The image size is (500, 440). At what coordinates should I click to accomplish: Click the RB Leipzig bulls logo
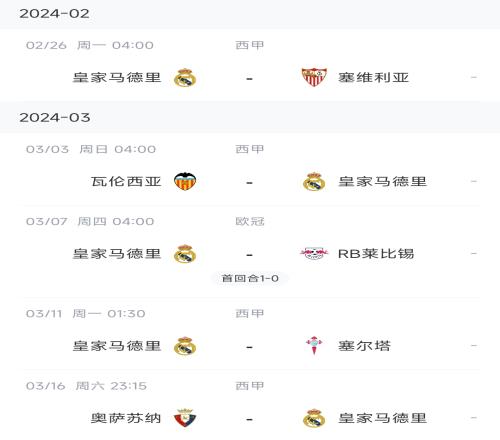[x=314, y=253]
